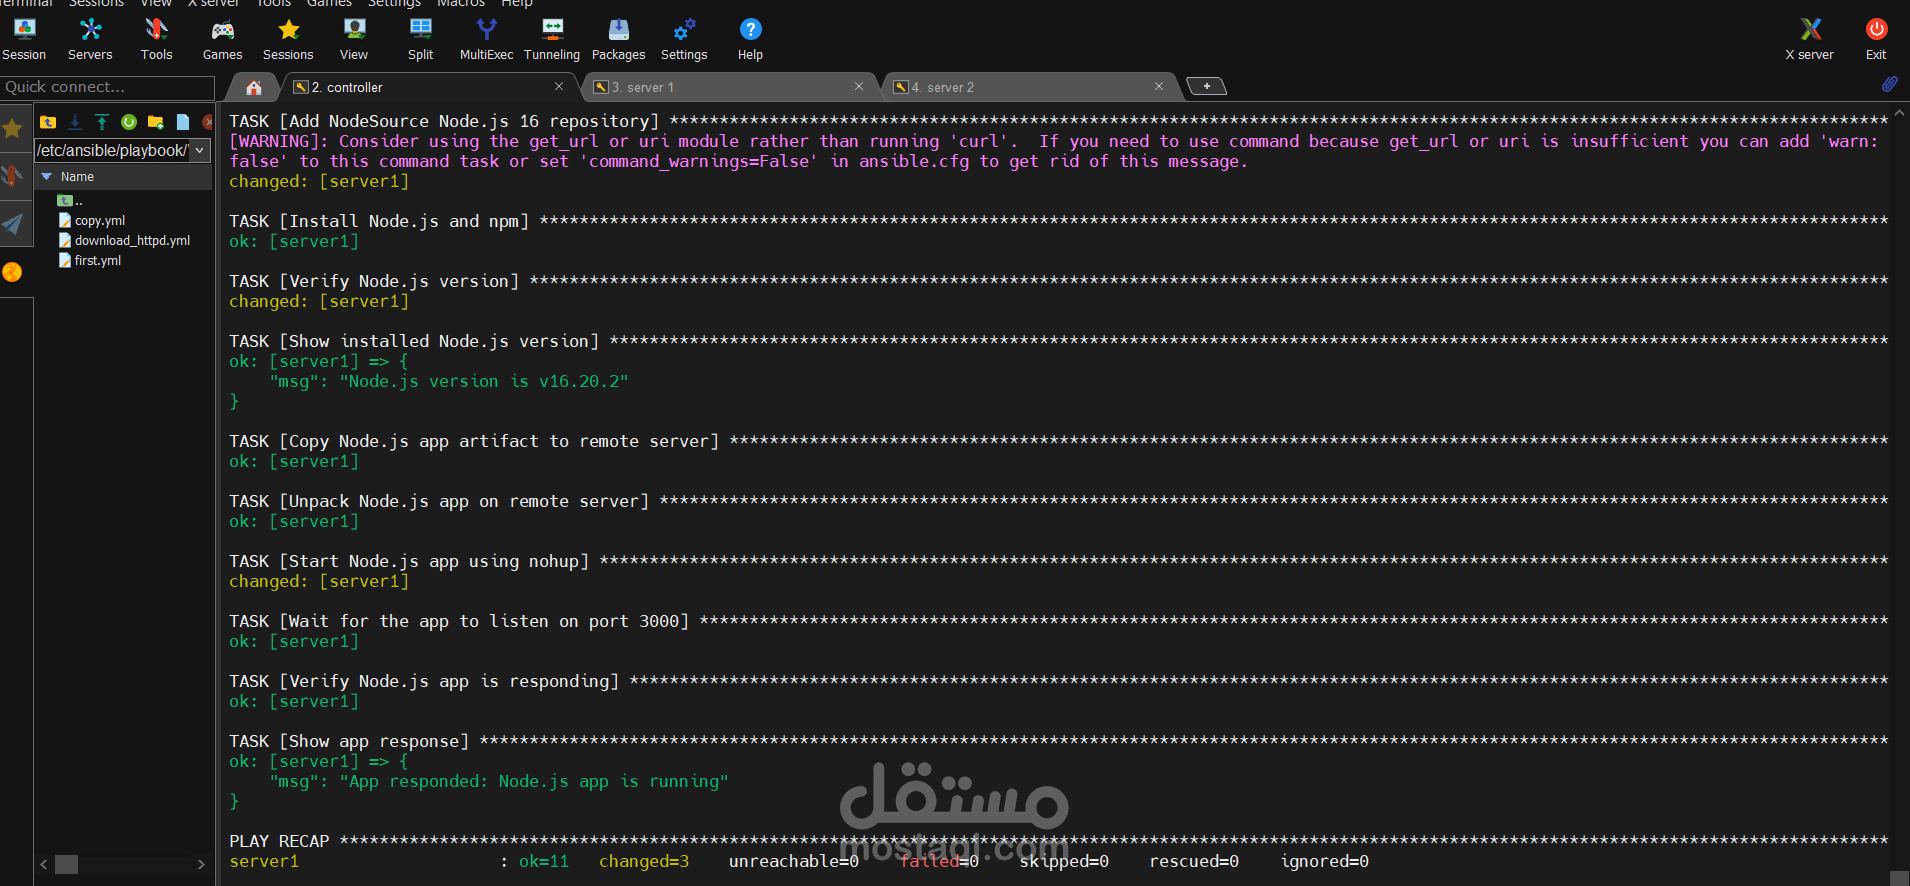The image size is (1910, 886).
Task: Select the parent directory '..' entry
Action: click(x=70, y=201)
